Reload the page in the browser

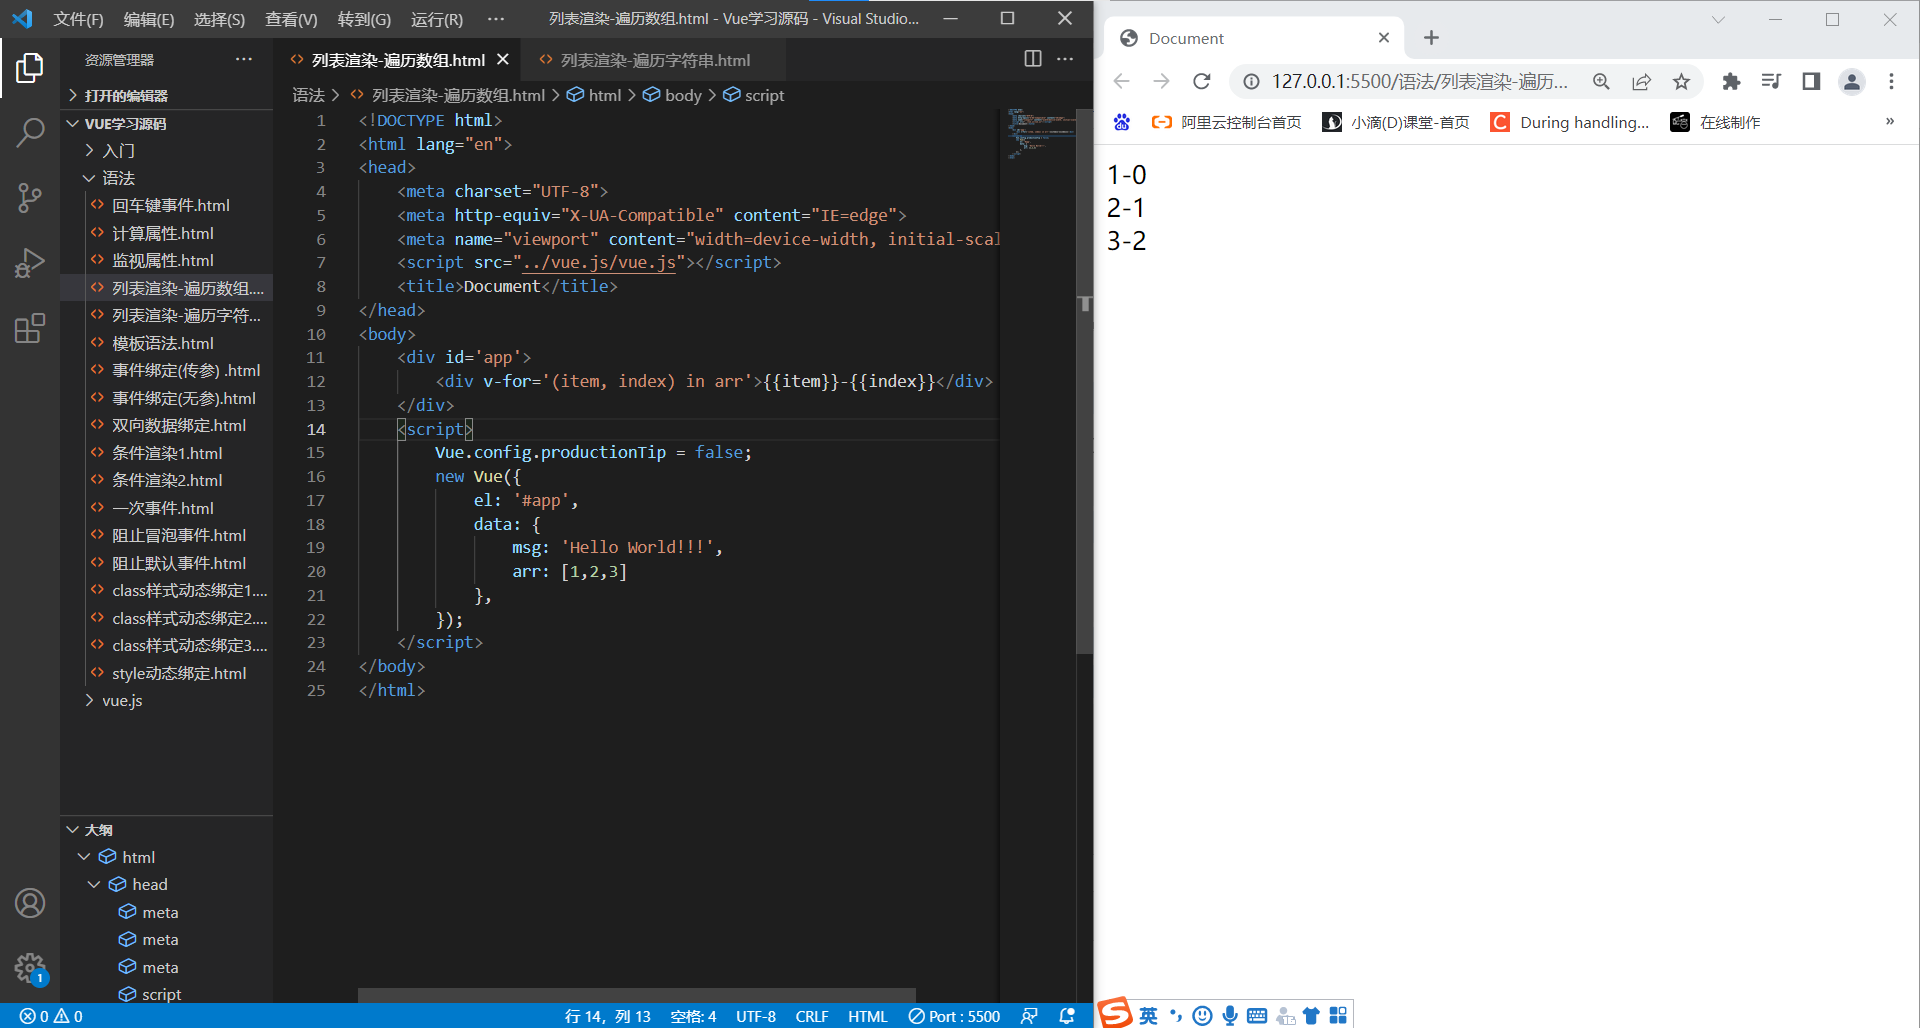tap(1202, 81)
